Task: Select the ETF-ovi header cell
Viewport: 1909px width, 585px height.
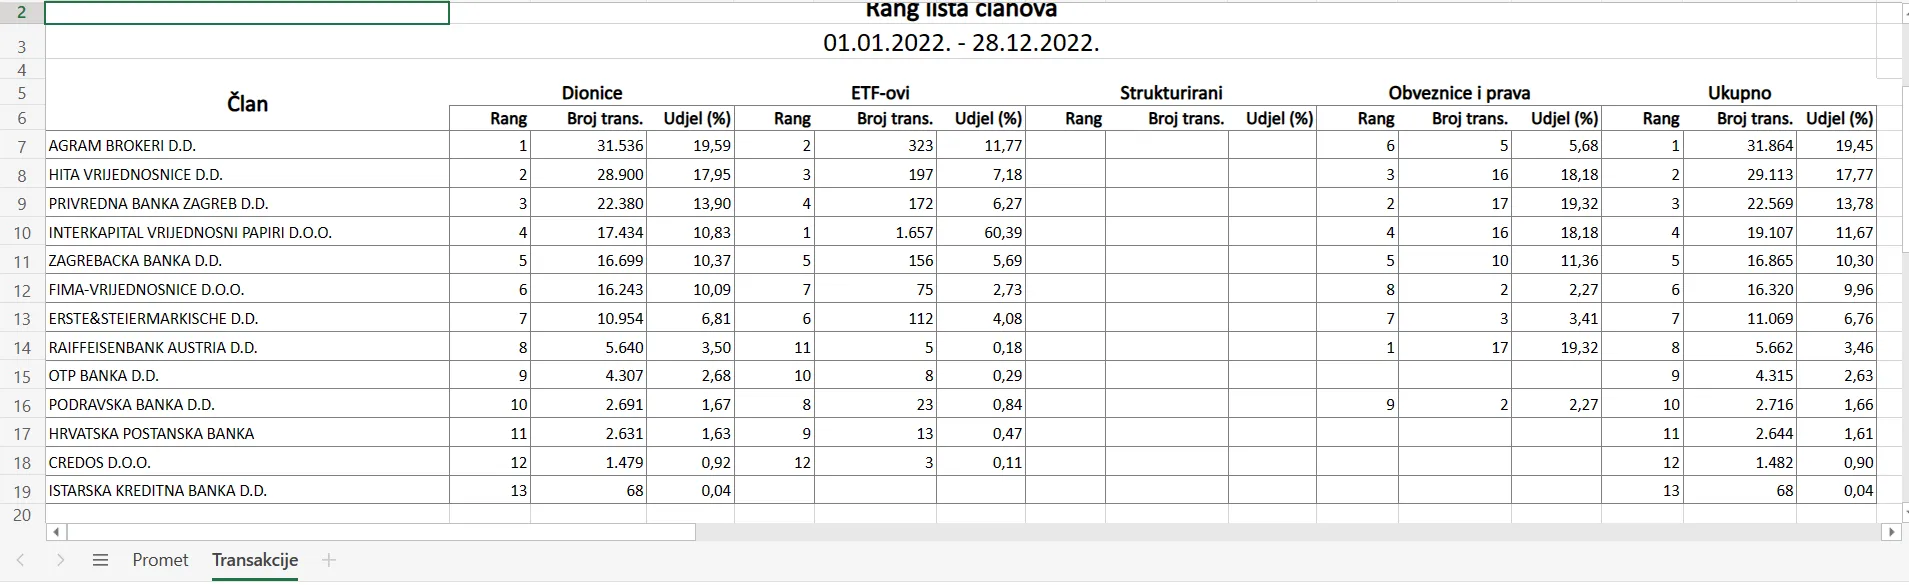Action: [880, 93]
